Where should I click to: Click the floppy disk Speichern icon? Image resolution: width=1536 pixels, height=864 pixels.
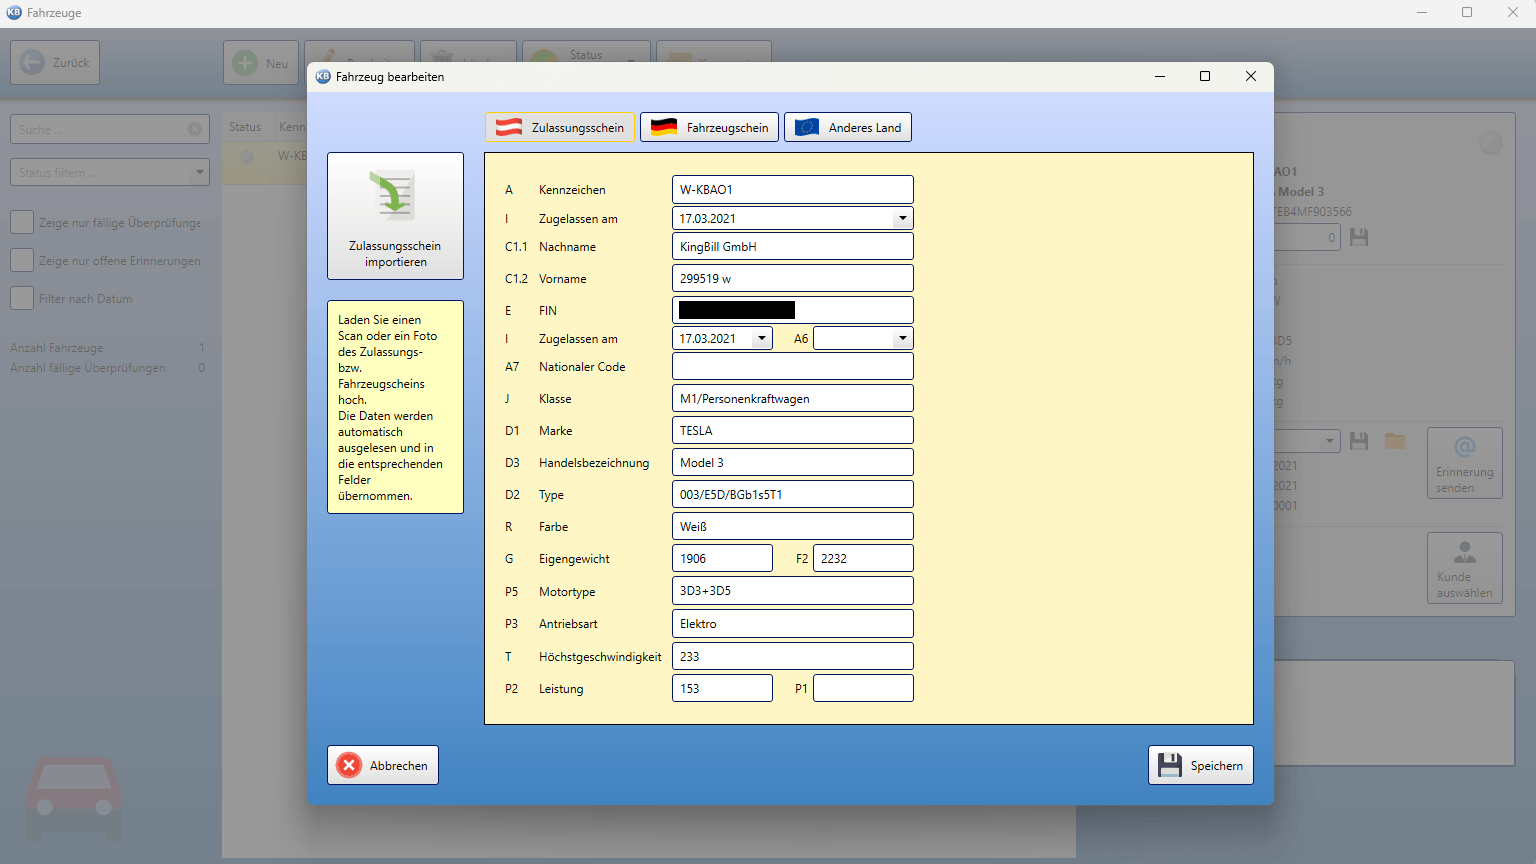pyautogui.click(x=1169, y=765)
